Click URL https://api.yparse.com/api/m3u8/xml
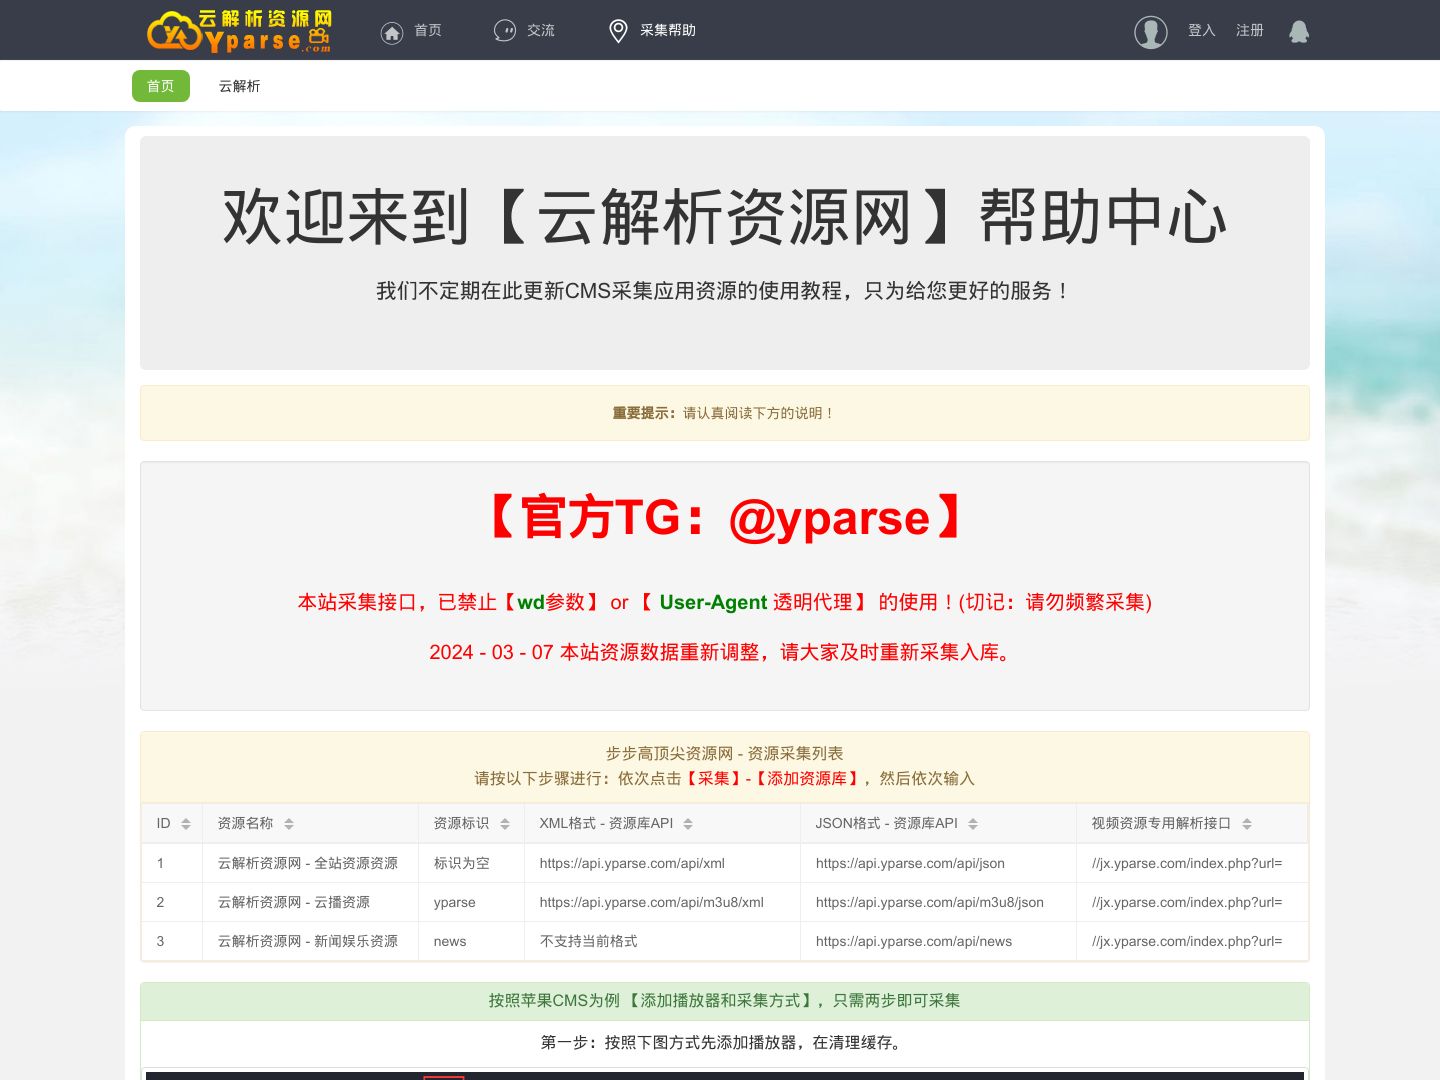Screen dimensions: 1440x1080 (652, 902)
